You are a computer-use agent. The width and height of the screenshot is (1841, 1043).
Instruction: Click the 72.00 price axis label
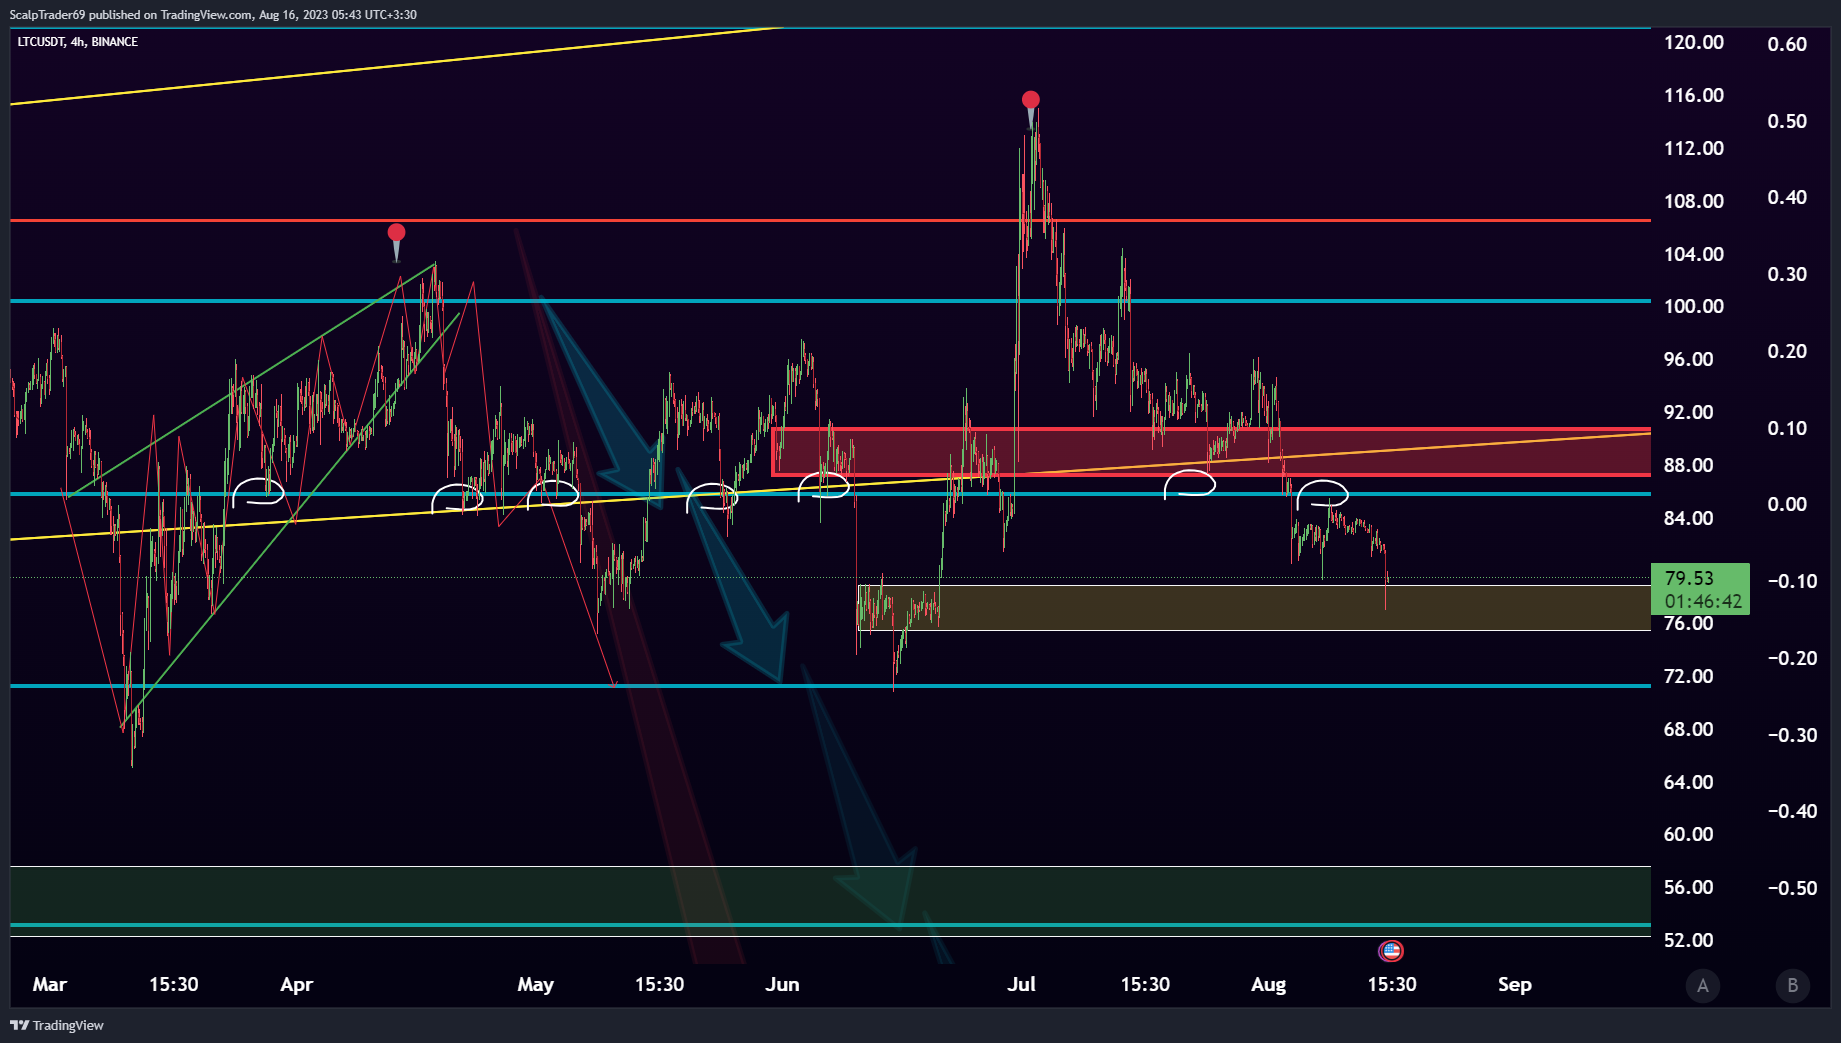click(x=1689, y=676)
